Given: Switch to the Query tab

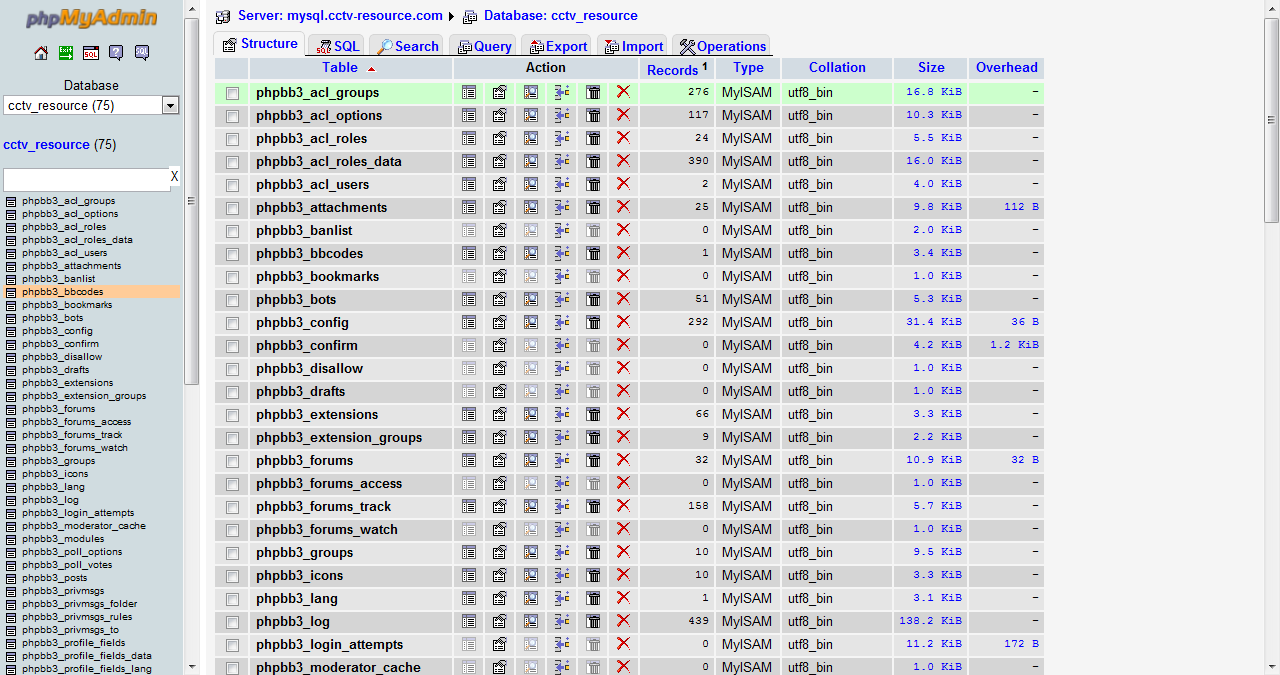Looking at the screenshot, I should [483, 46].
